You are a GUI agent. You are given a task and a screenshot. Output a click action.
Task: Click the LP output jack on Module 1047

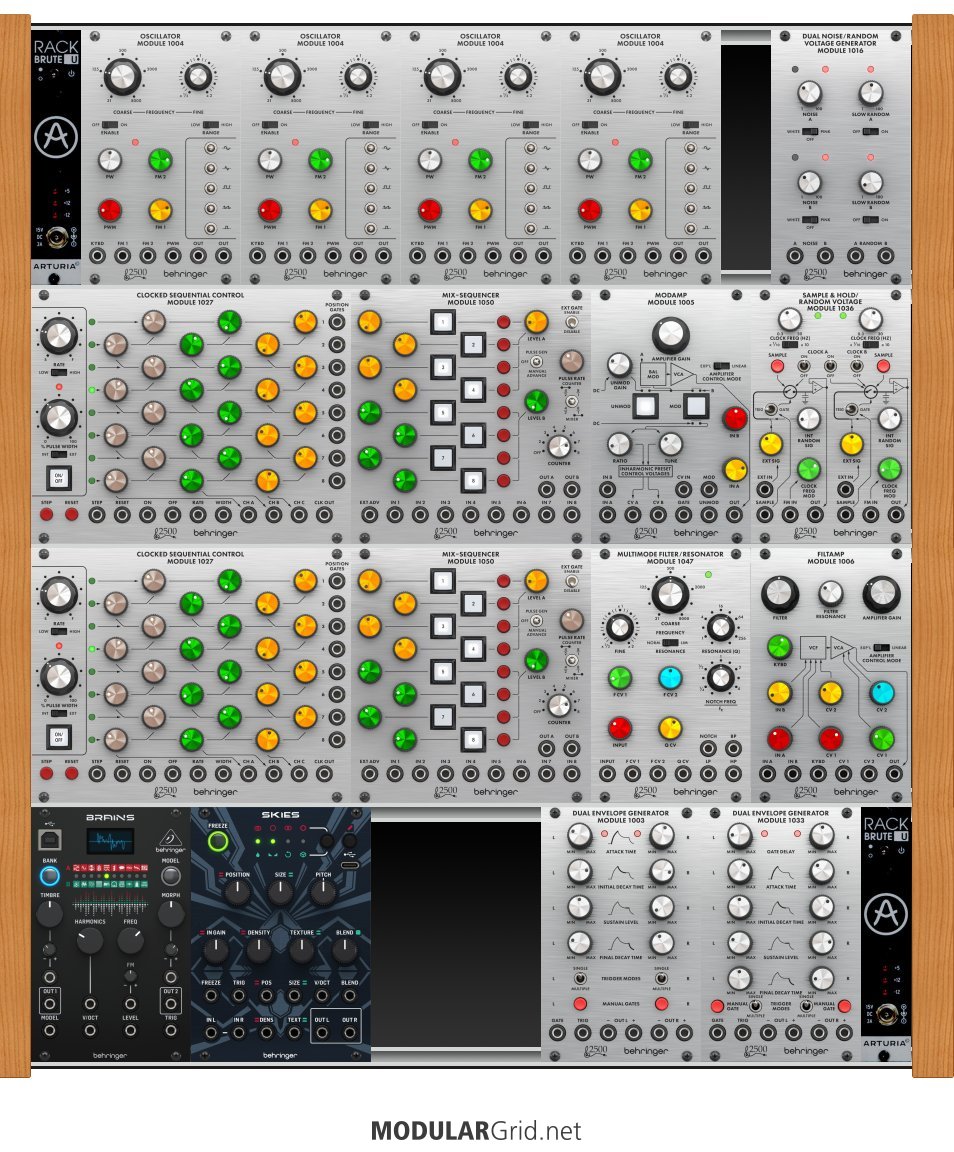pos(708,774)
